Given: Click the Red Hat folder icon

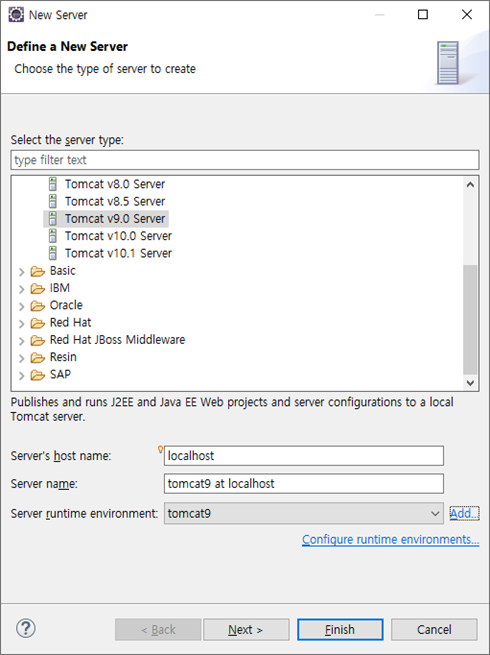Looking at the screenshot, I should pos(38,323).
